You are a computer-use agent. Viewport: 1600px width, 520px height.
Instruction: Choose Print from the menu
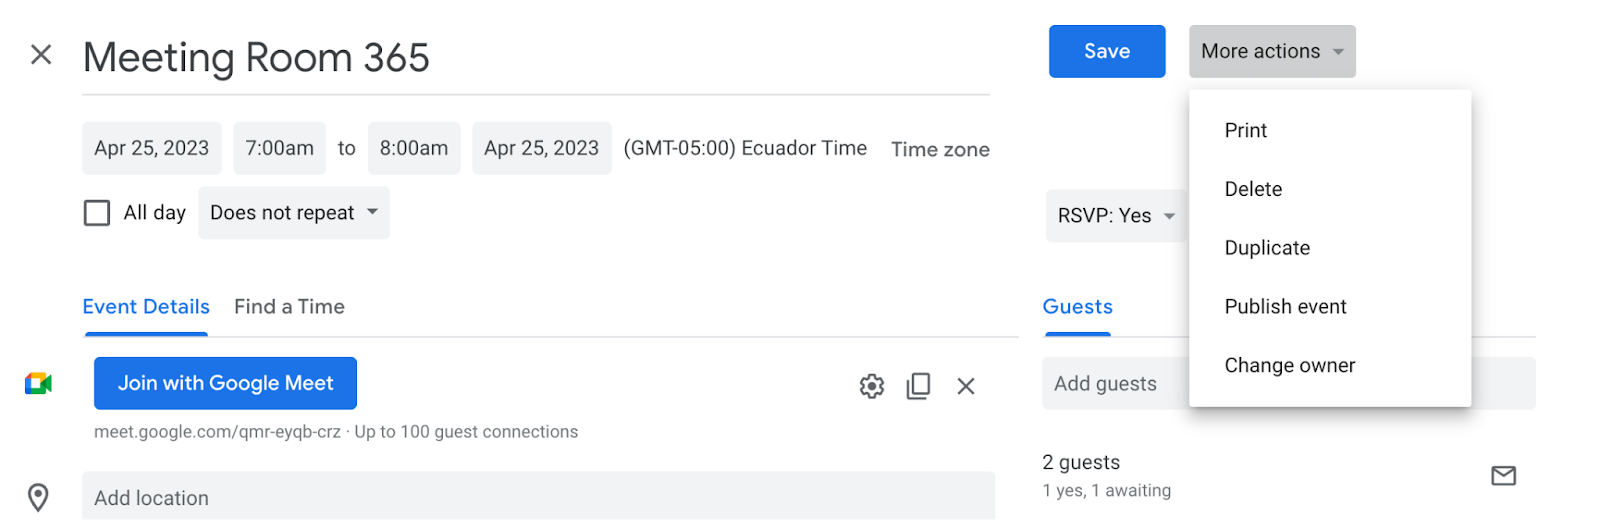(1245, 131)
